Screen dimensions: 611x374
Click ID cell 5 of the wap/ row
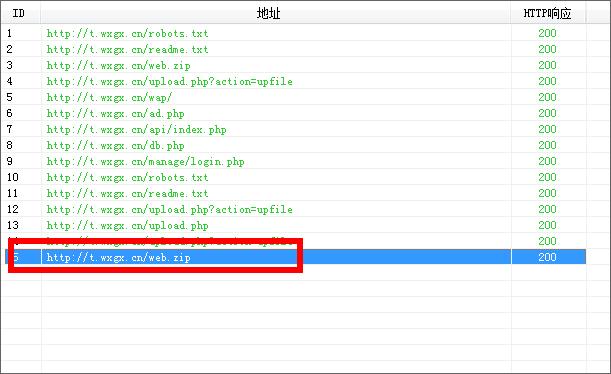click(9, 97)
